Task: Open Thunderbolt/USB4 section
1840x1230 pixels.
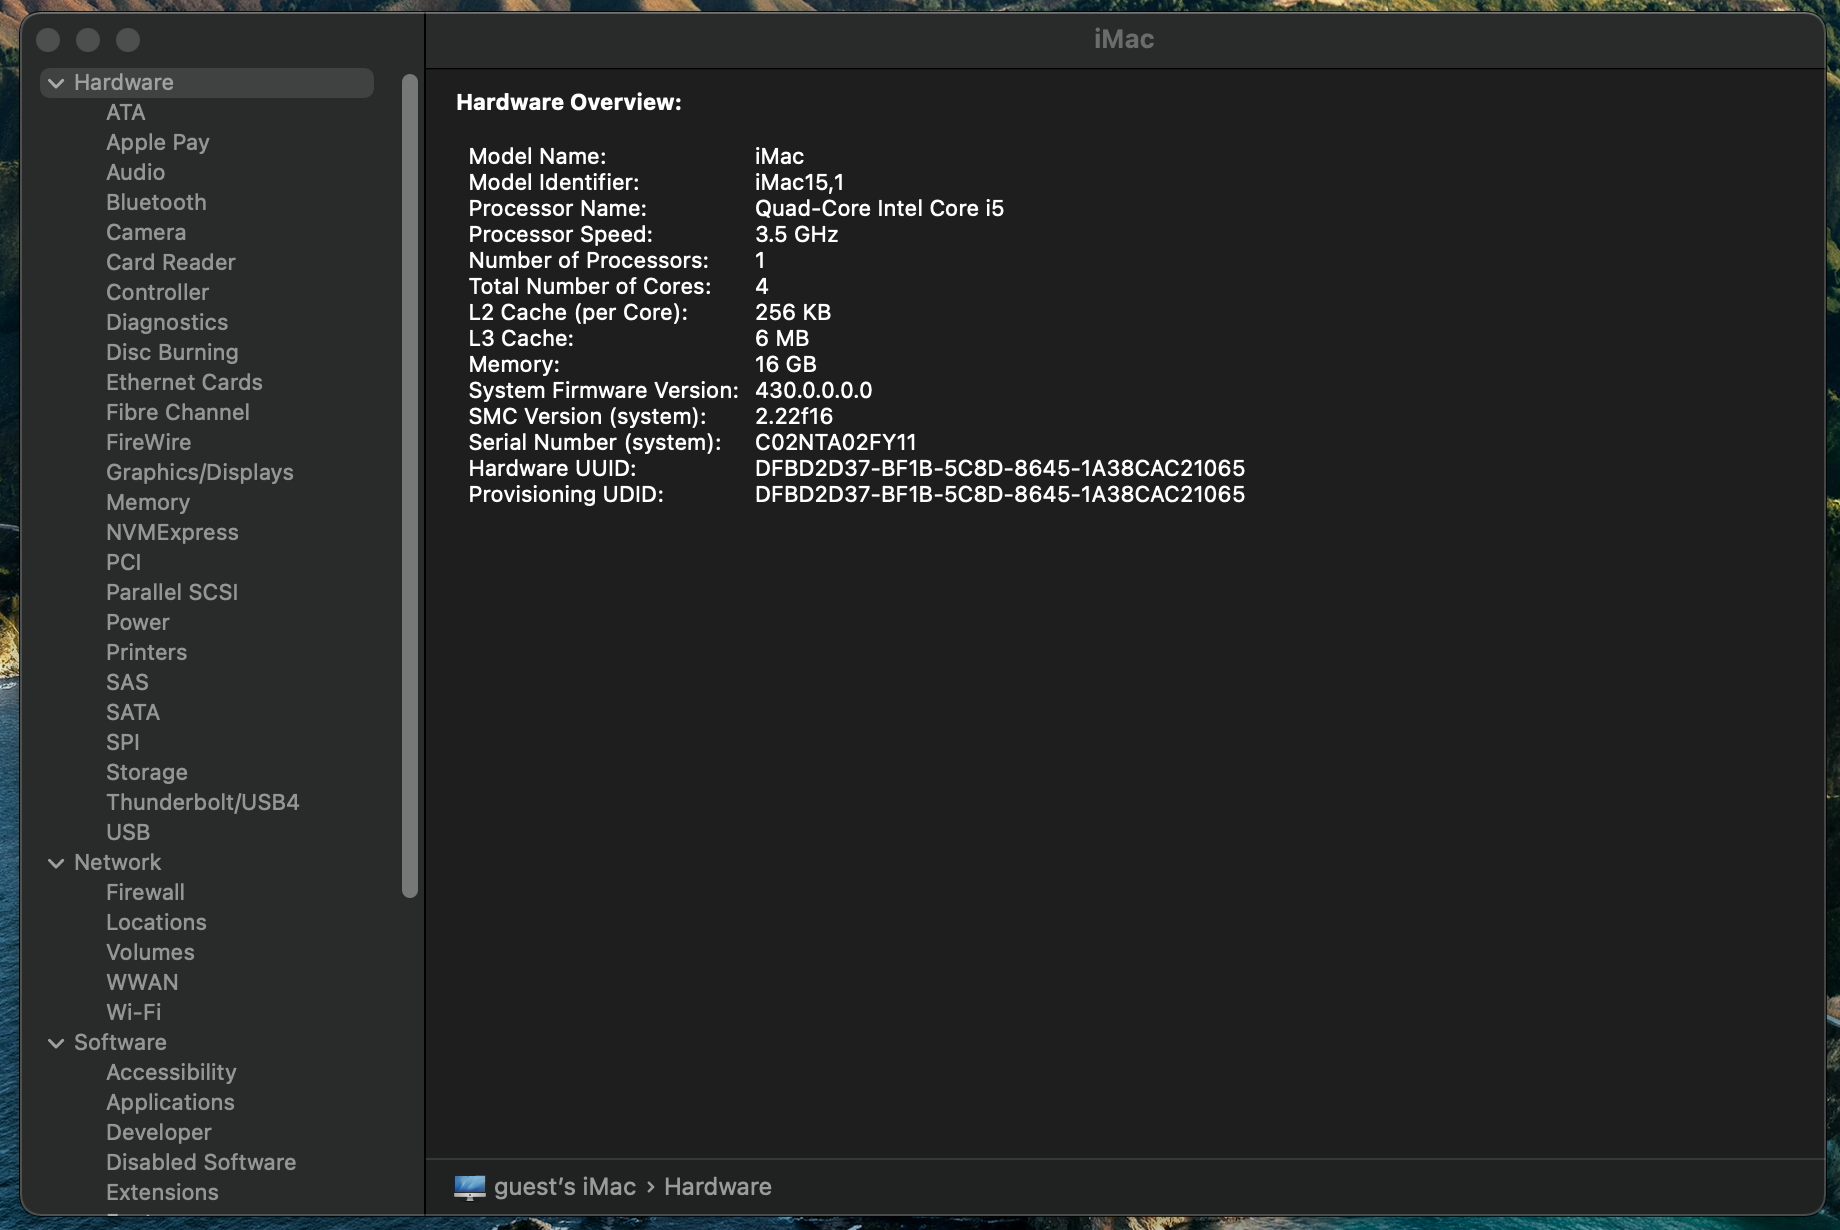Action: click(203, 802)
